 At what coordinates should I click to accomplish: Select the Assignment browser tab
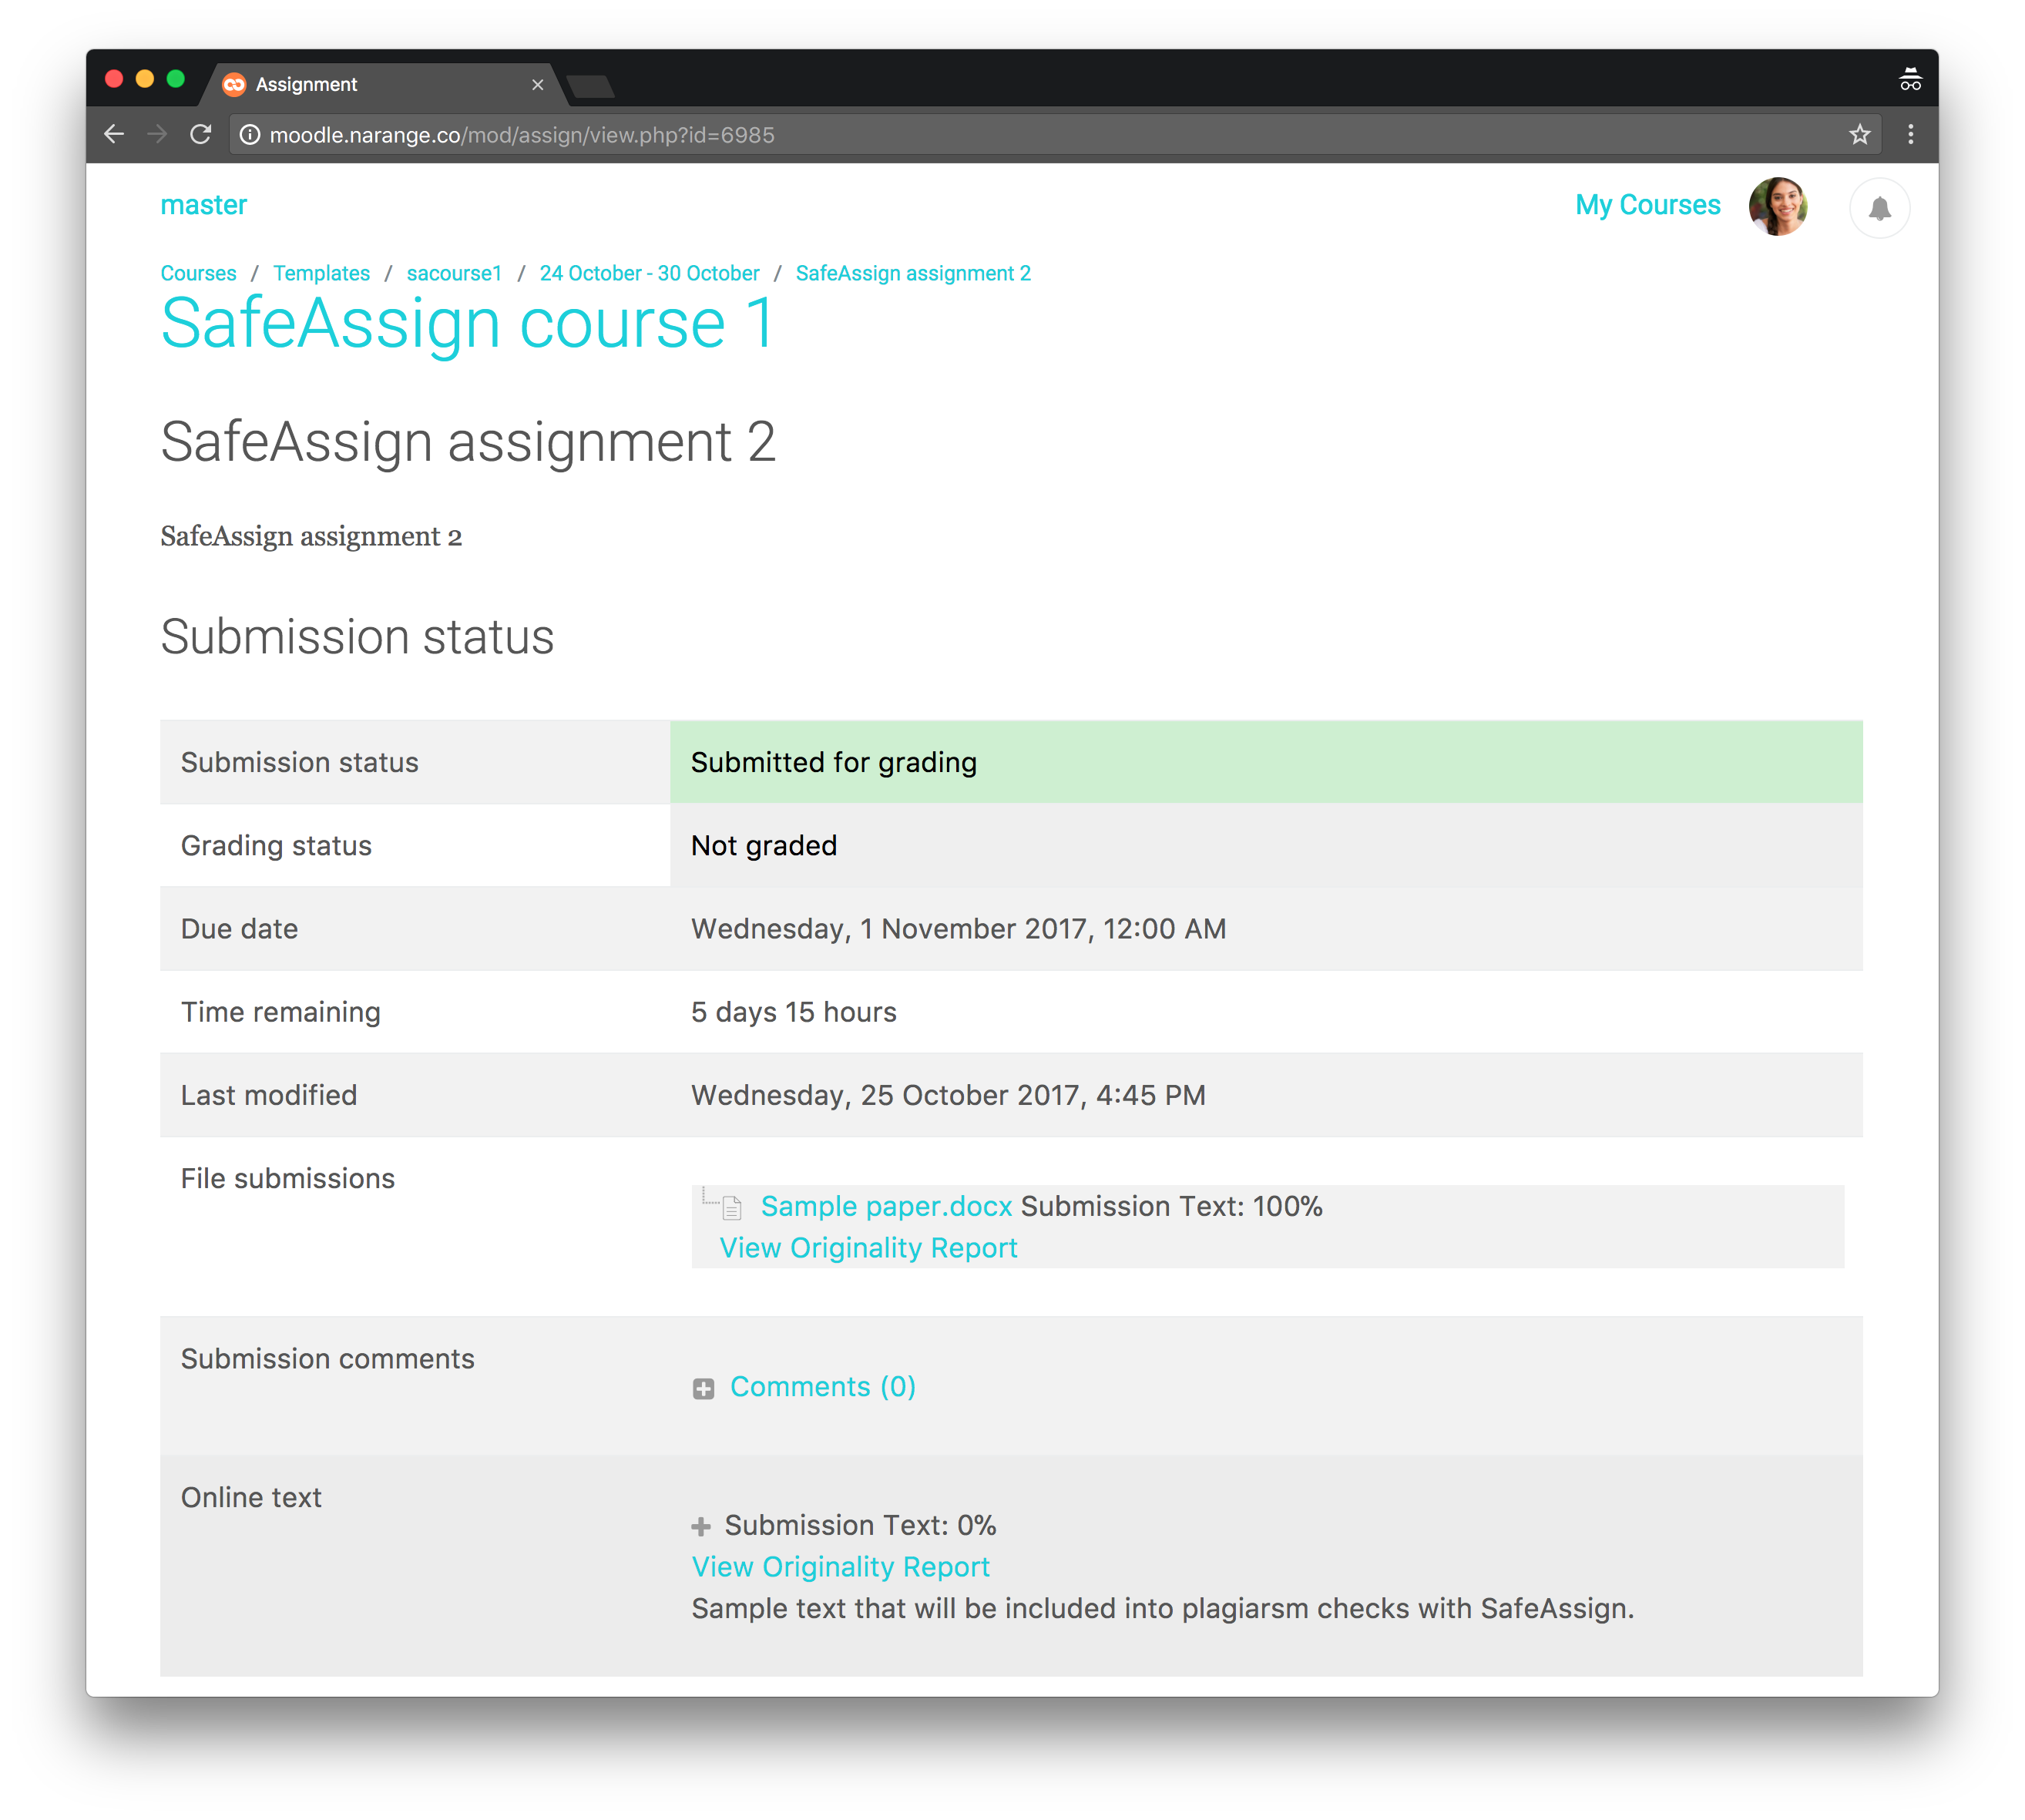click(385, 85)
